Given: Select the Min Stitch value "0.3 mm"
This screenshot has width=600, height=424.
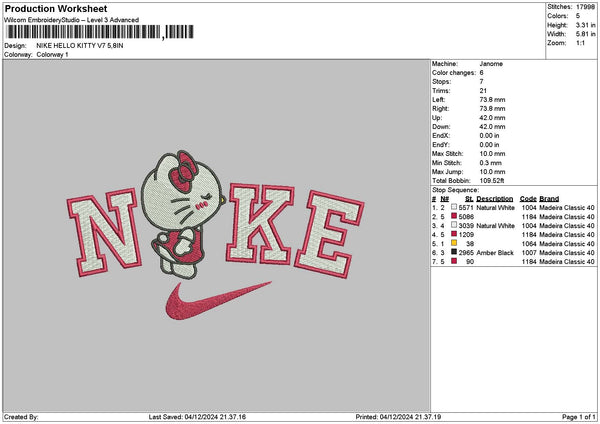Looking at the screenshot, I should point(490,163).
